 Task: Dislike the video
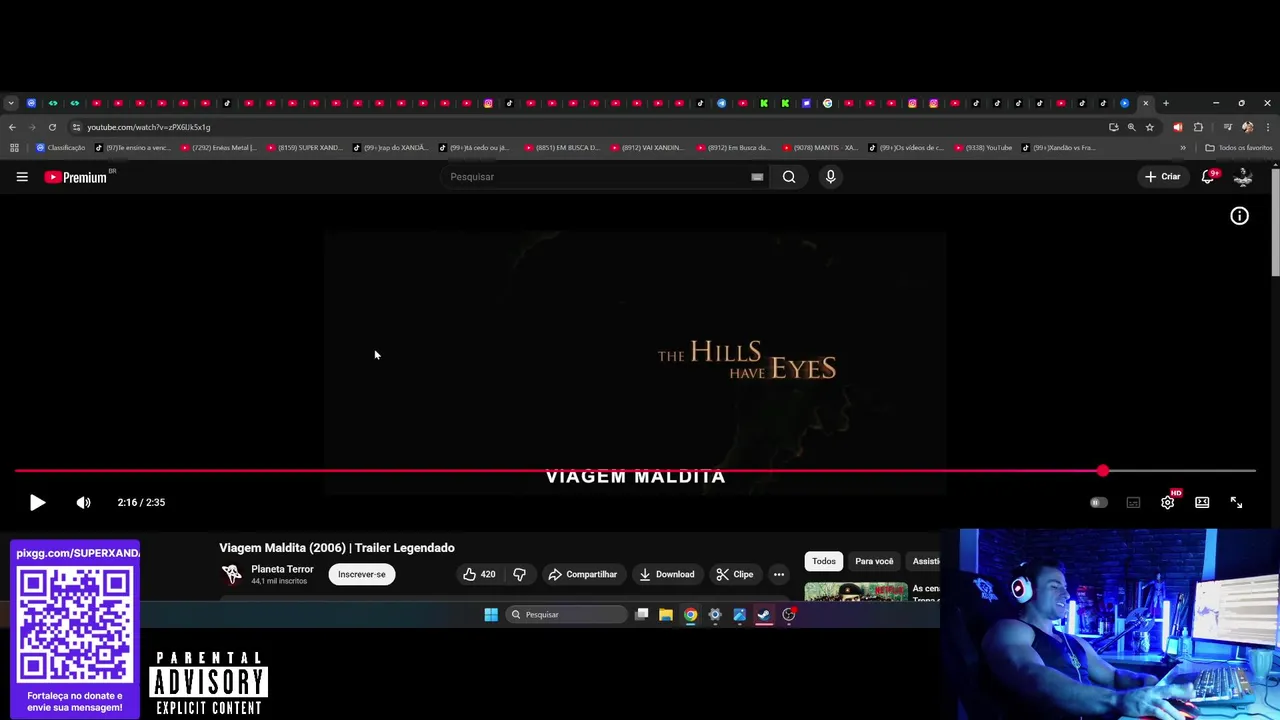(519, 574)
